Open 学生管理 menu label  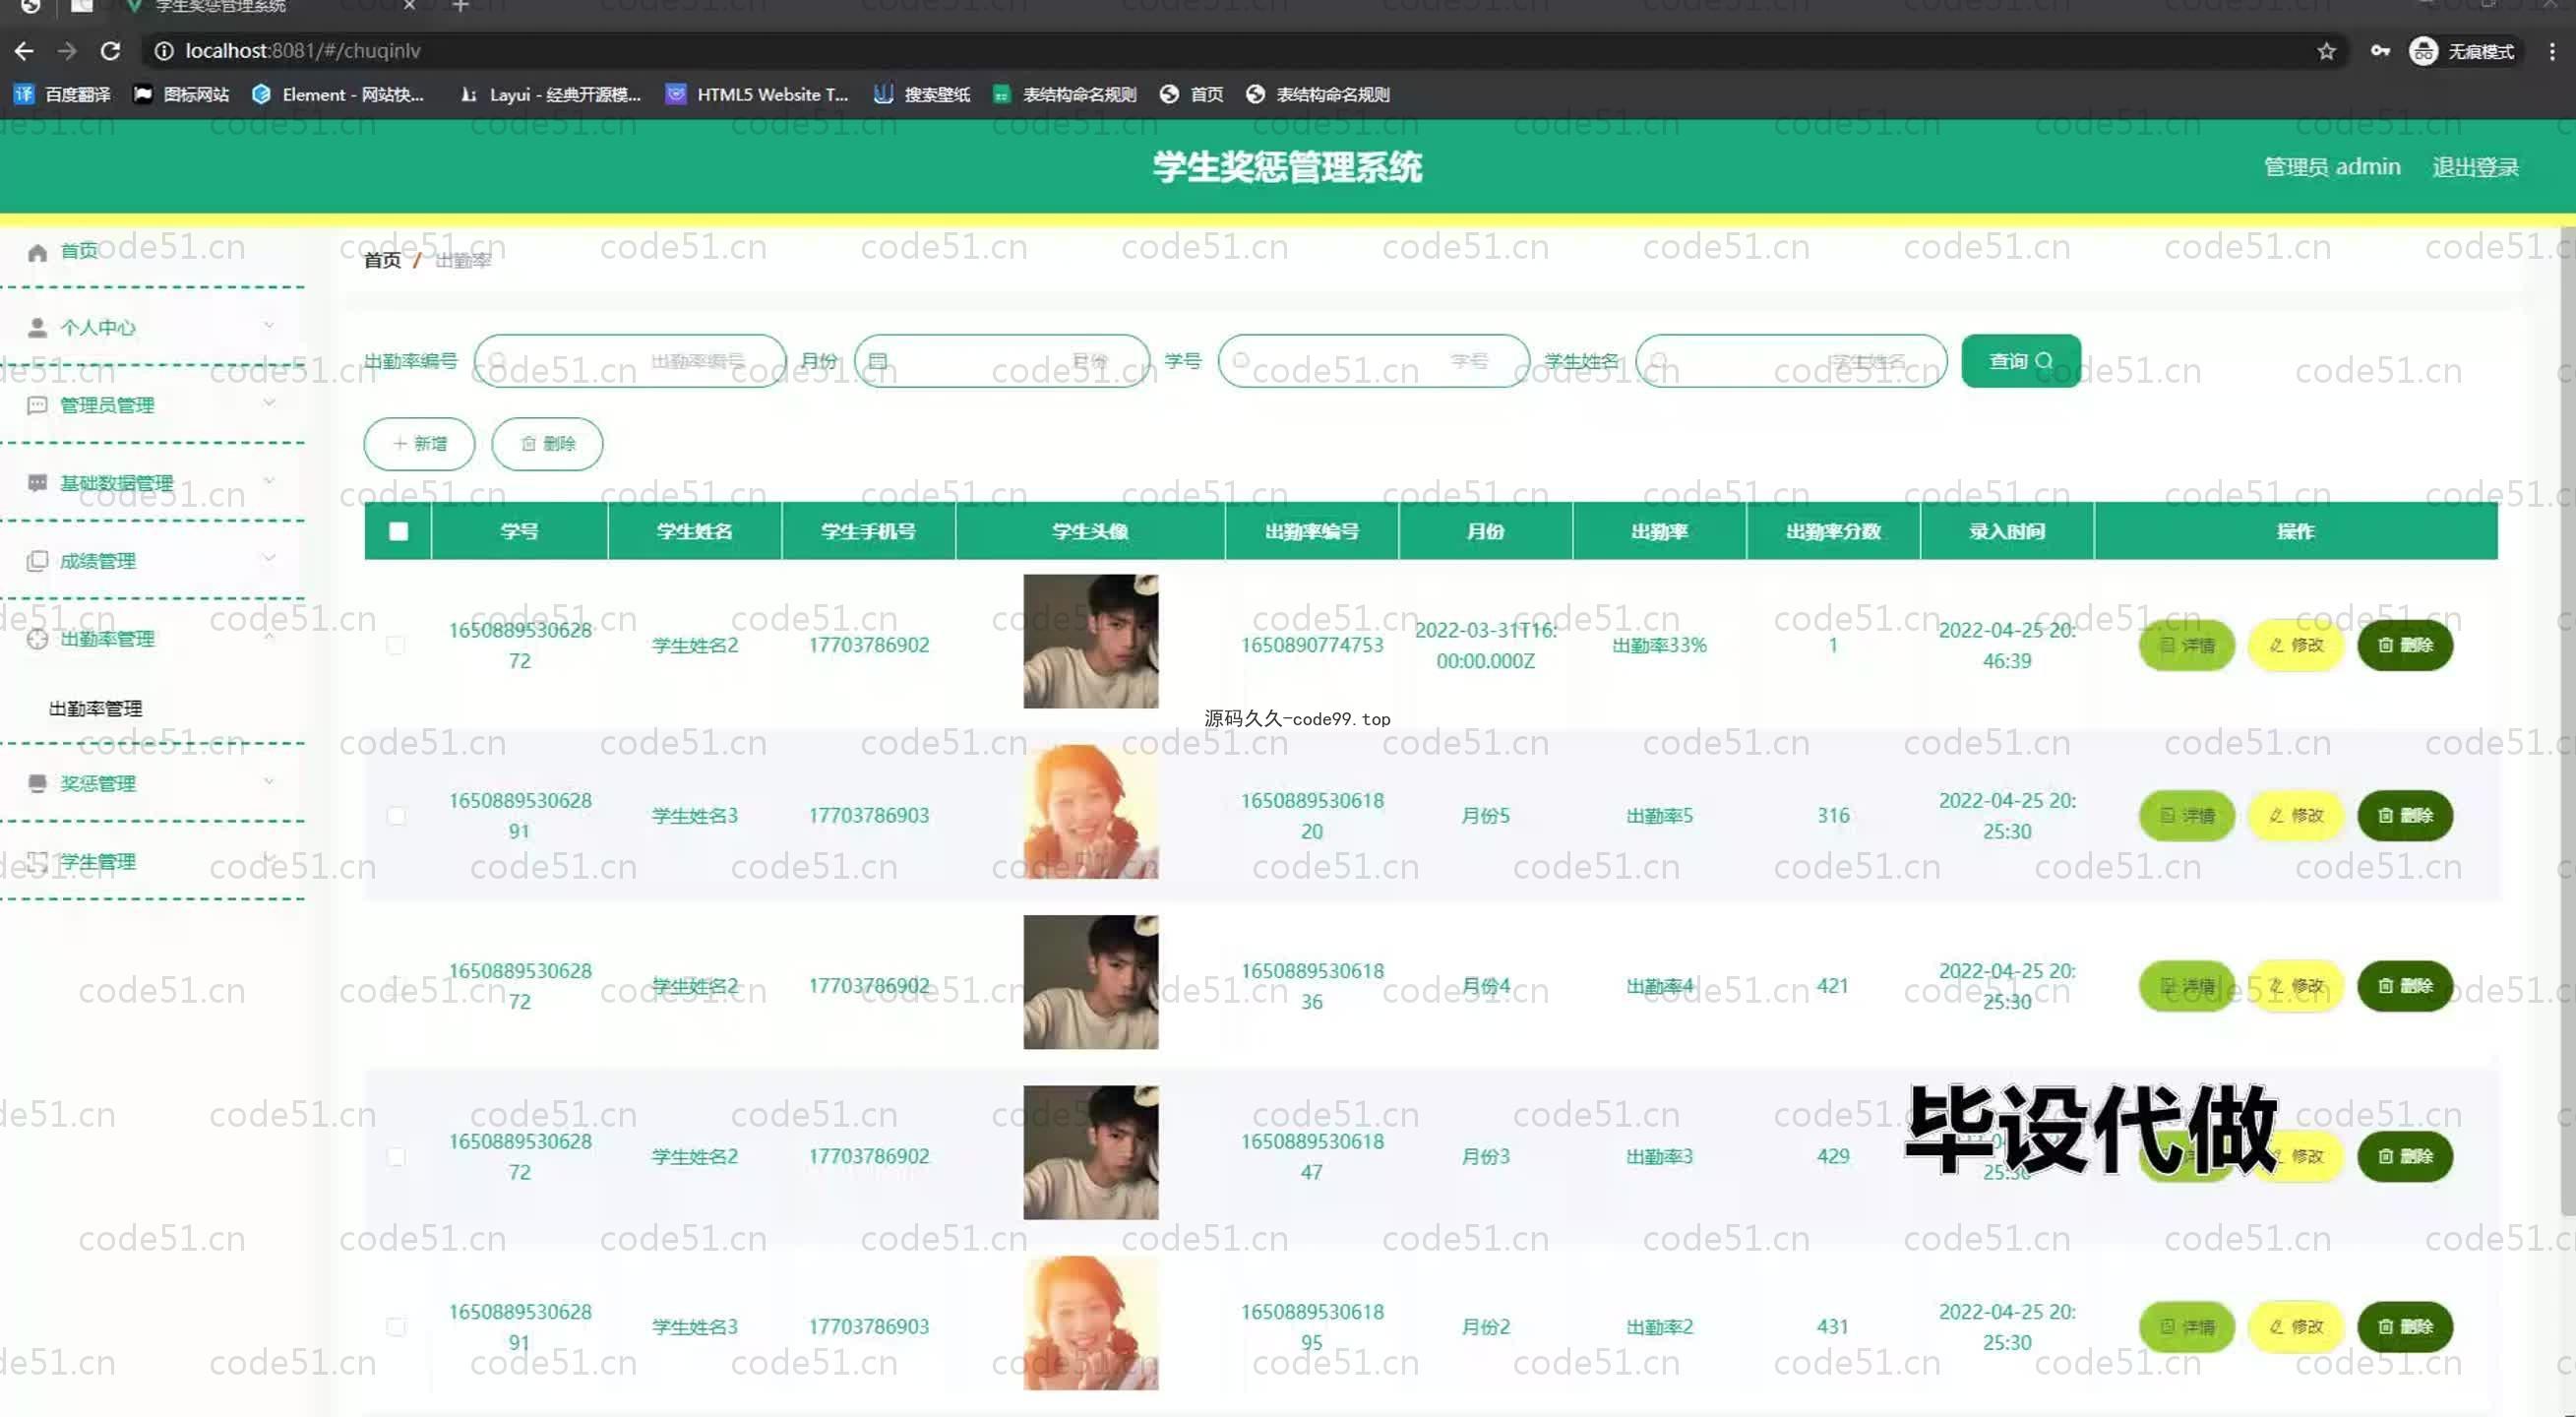97,862
